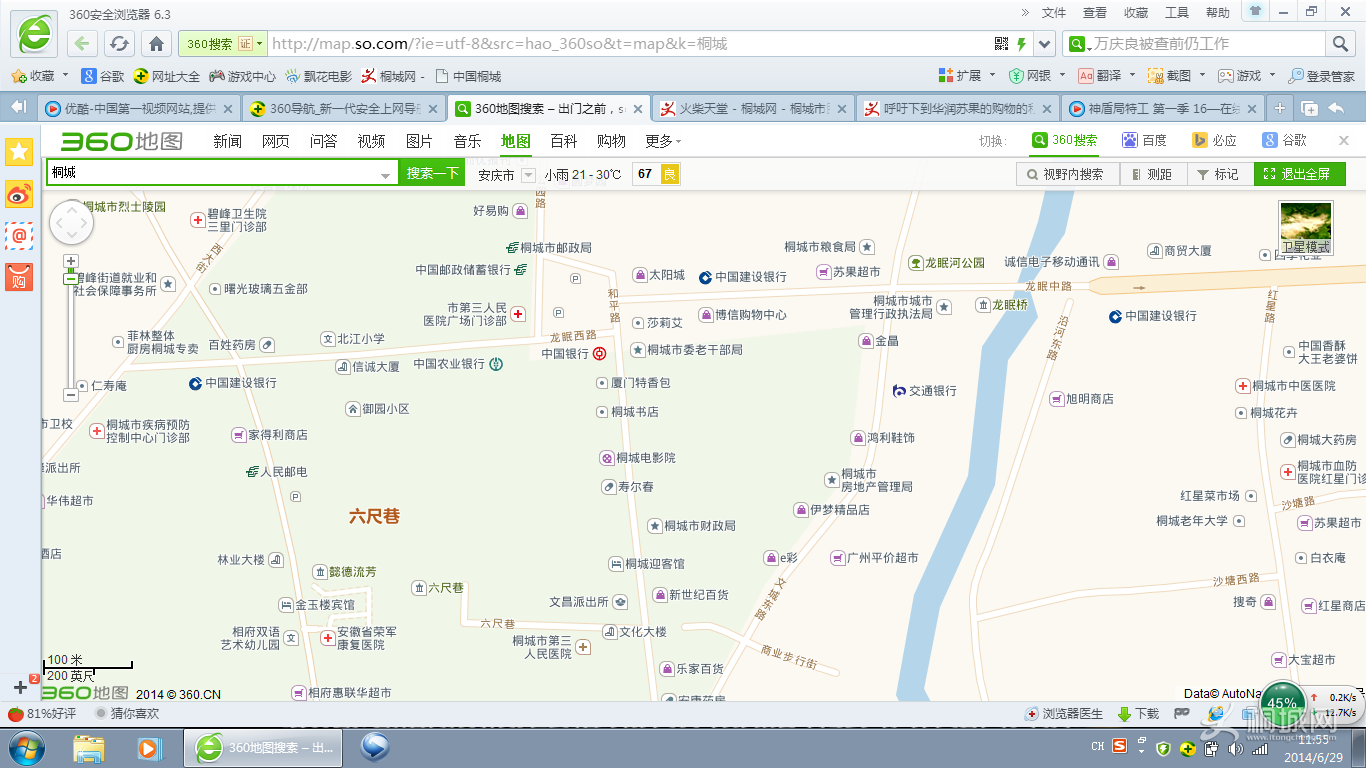Switch to 火柴天堂 桐城网 tab
1366x768 pixels.
(x=753, y=109)
